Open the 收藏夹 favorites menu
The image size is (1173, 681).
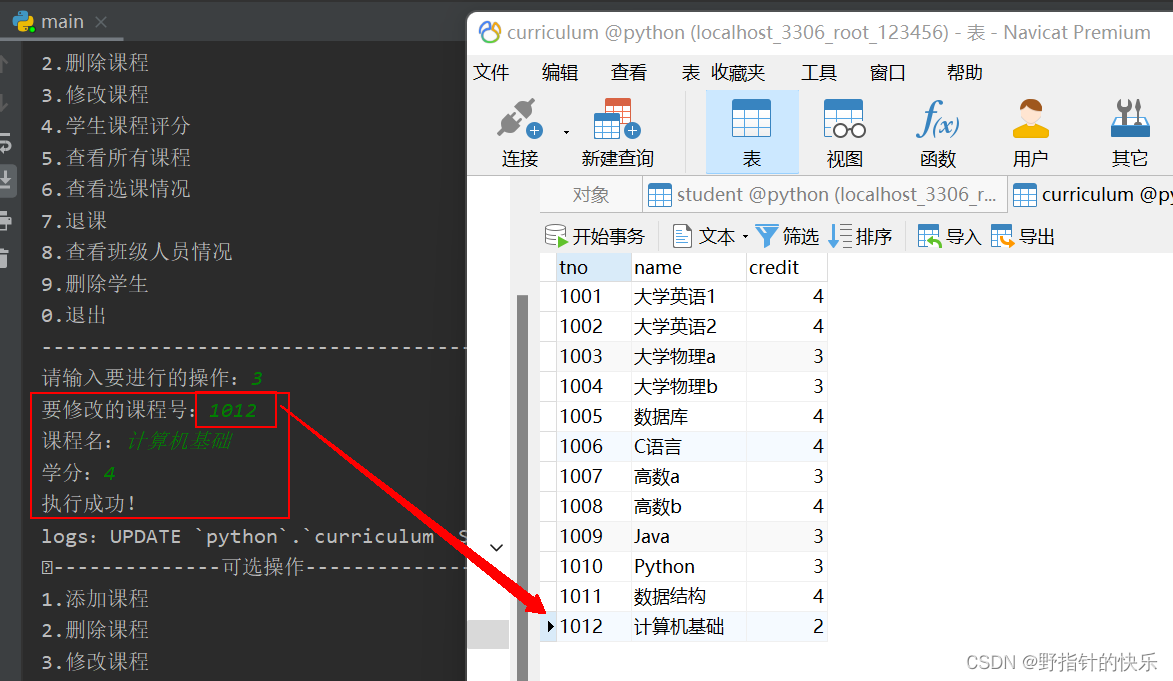(738, 73)
